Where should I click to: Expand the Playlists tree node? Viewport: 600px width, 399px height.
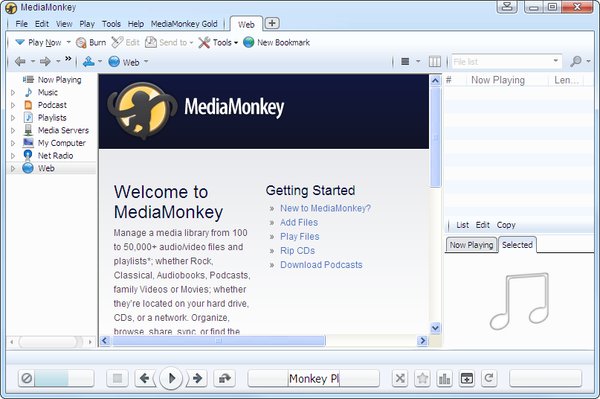(x=13, y=118)
